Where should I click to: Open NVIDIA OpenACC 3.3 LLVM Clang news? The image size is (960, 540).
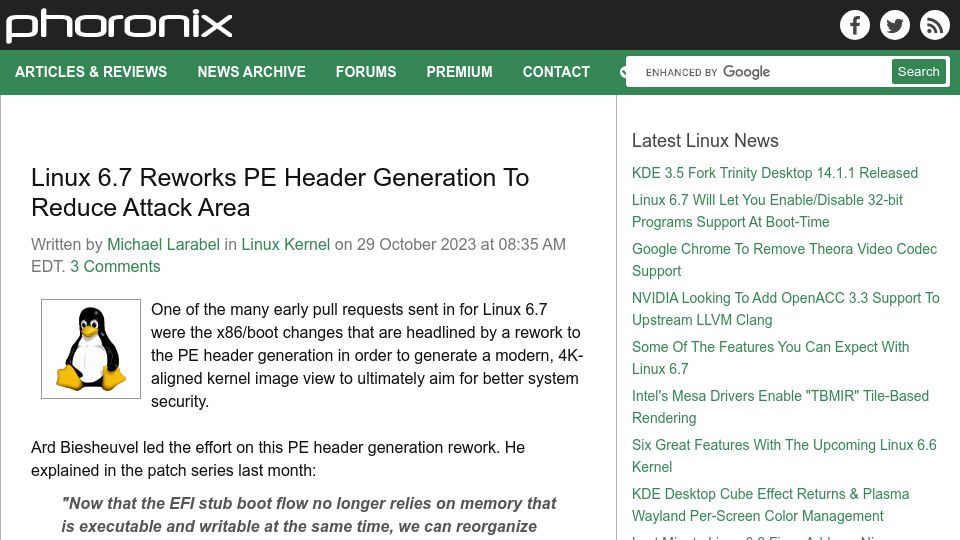786,309
